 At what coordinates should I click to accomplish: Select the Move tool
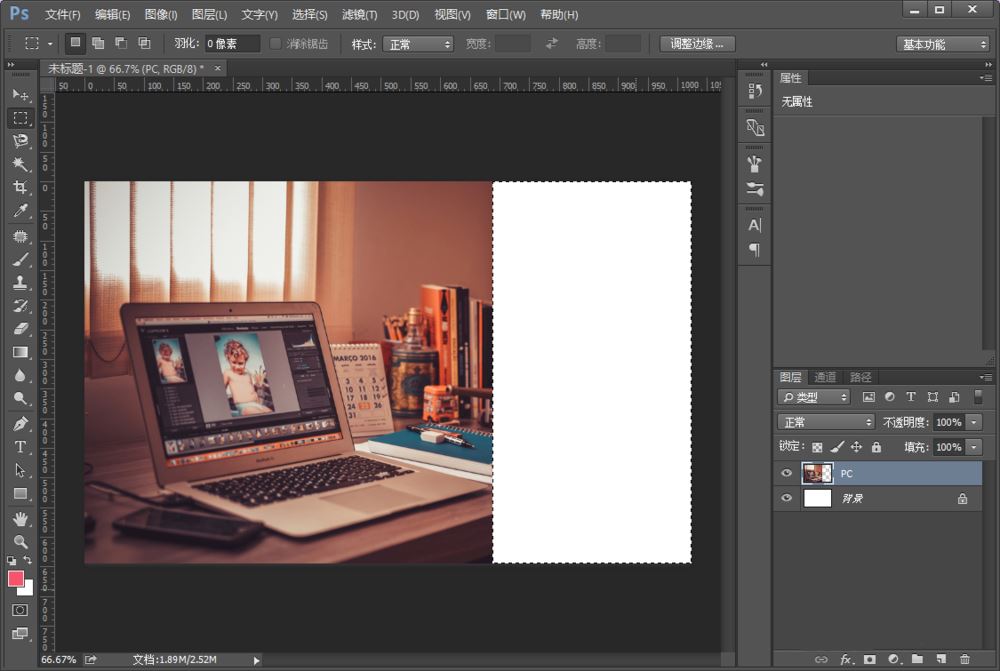tap(20, 94)
